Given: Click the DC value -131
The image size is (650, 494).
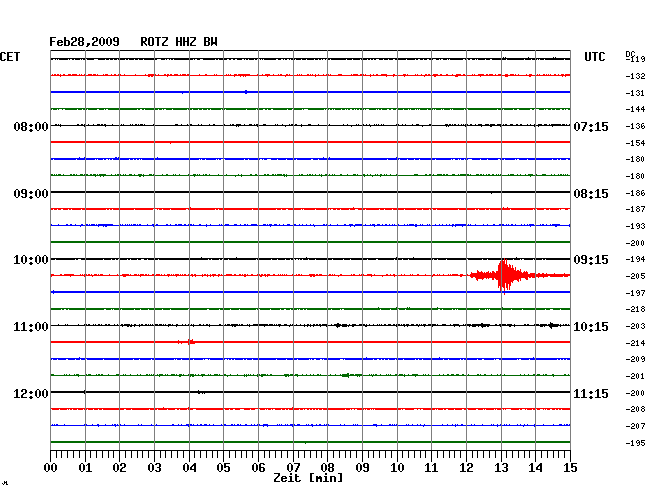Looking at the screenshot, I should pyautogui.click(x=635, y=93).
